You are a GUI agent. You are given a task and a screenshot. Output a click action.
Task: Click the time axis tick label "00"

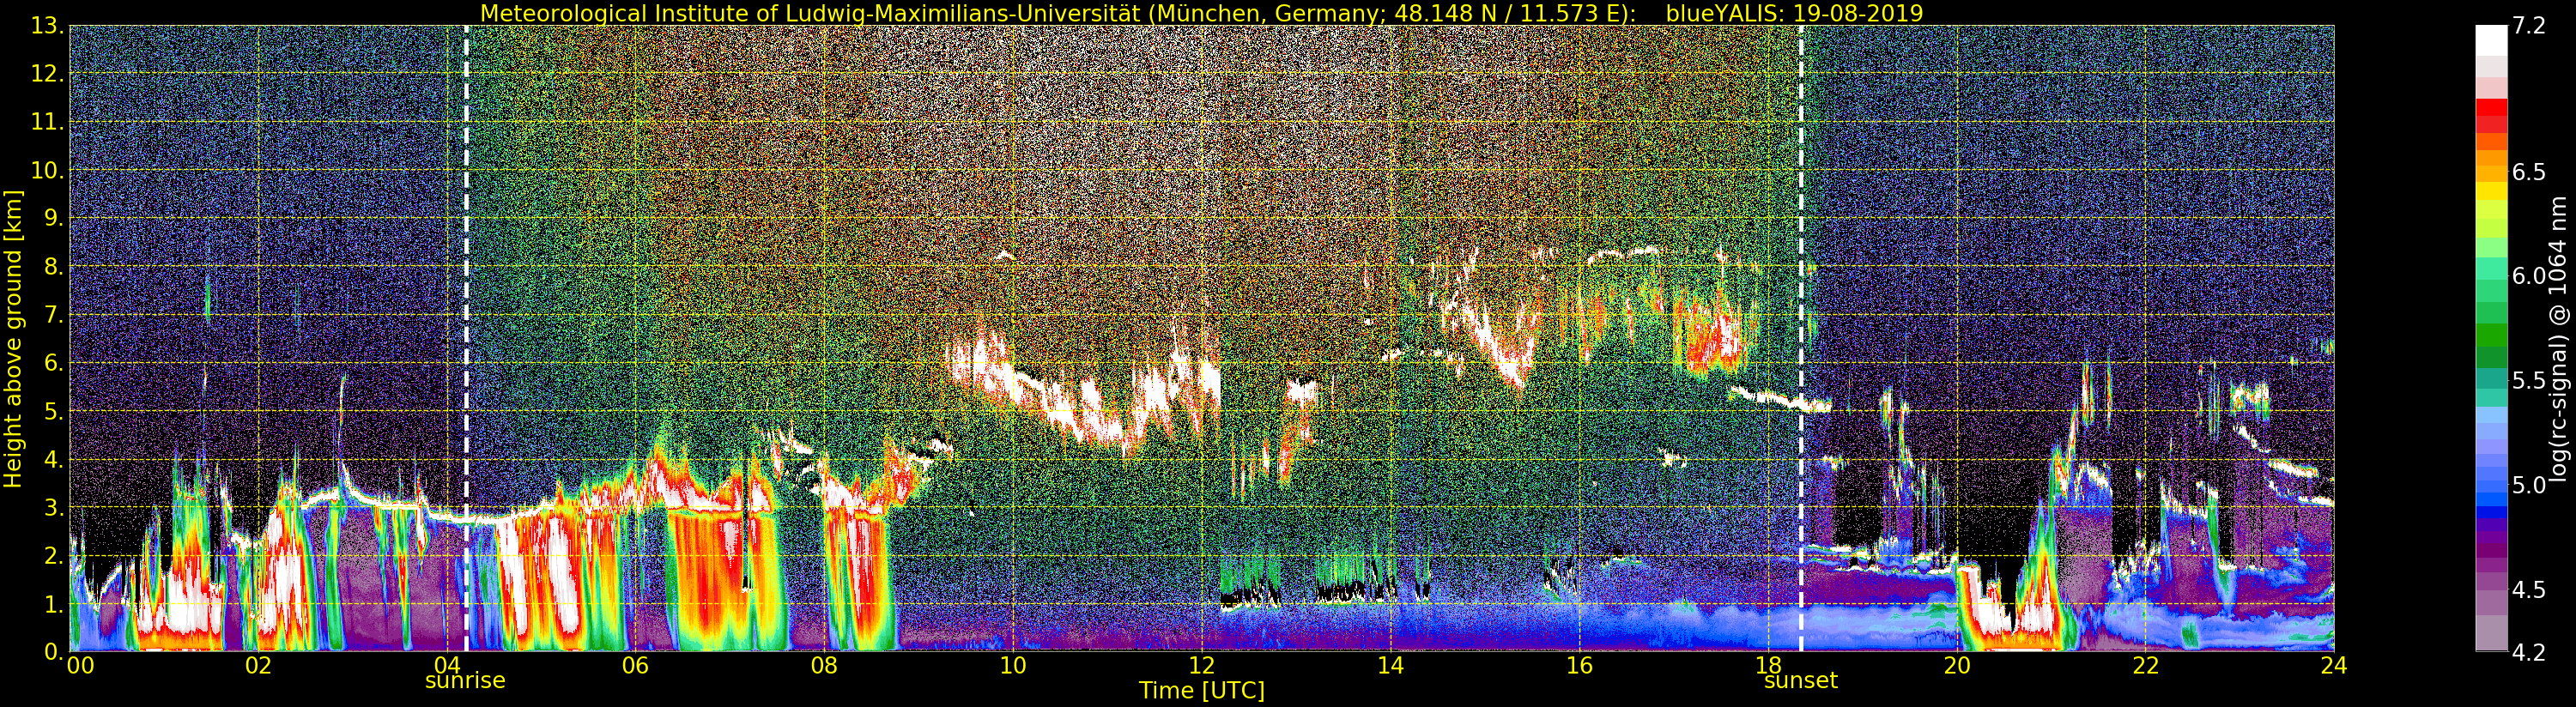tap(80, 666)
